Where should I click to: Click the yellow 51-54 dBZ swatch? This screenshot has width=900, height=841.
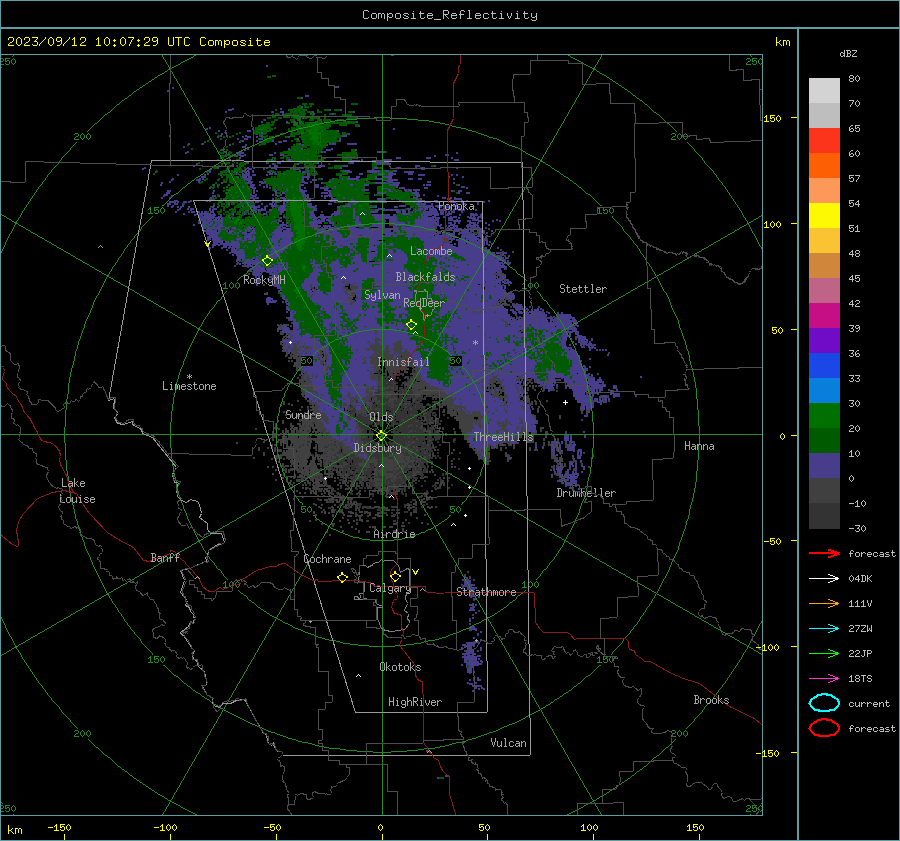pos(824,216)
